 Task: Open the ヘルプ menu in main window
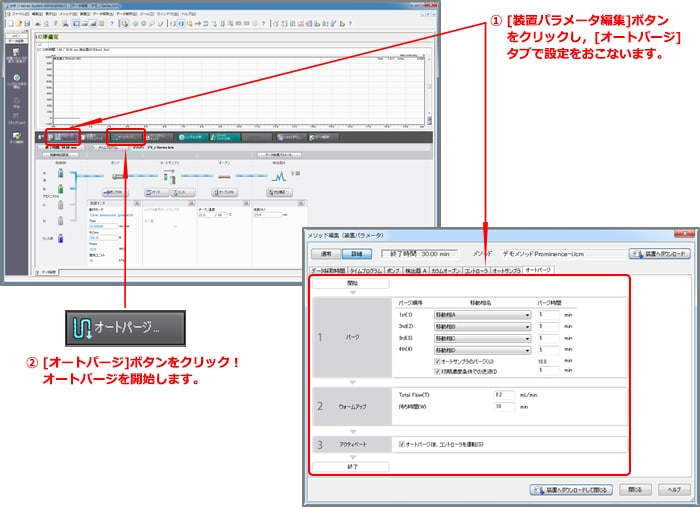[x=188, y=14]
